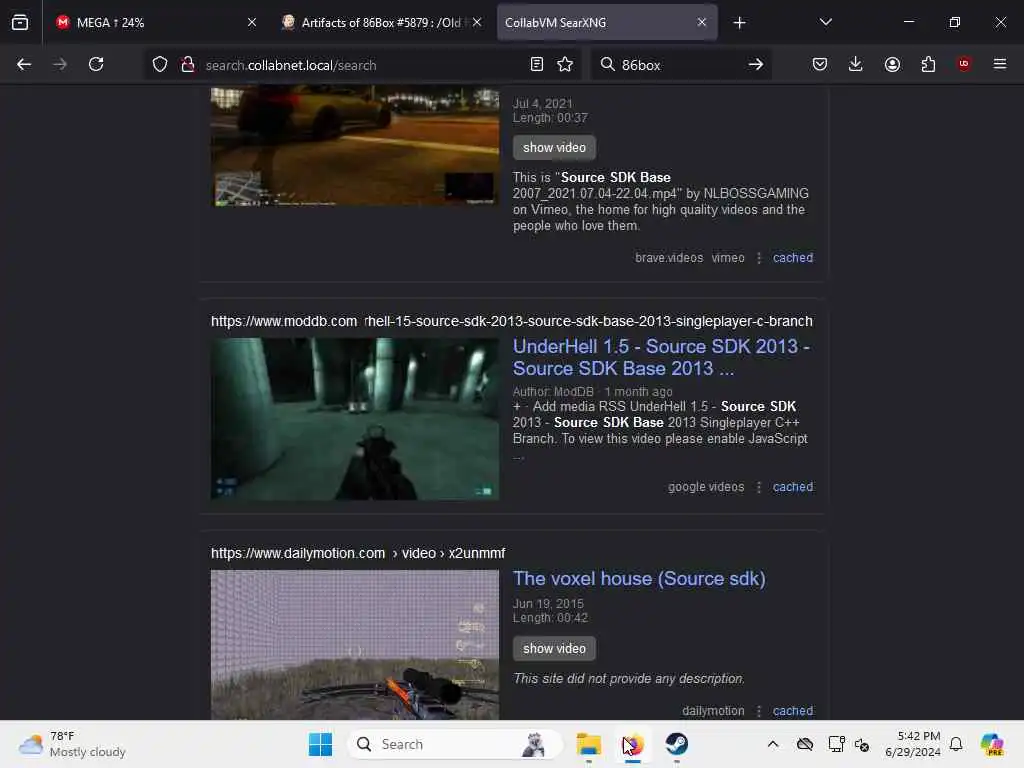Open the cloud sync tray icon

coord(805,744)
